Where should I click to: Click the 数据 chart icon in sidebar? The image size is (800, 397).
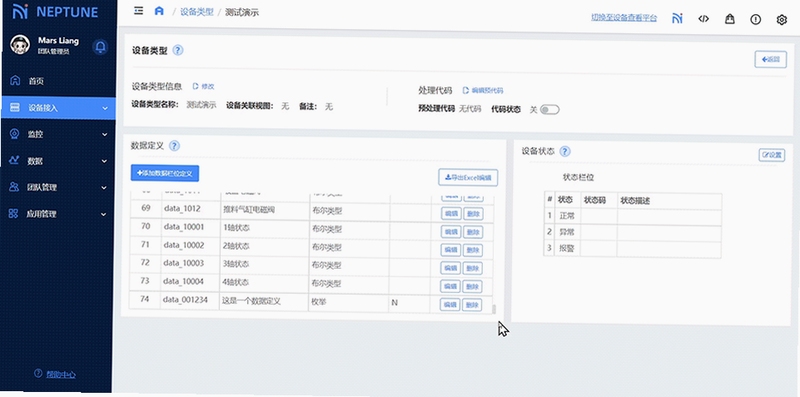tap(14, 160)
